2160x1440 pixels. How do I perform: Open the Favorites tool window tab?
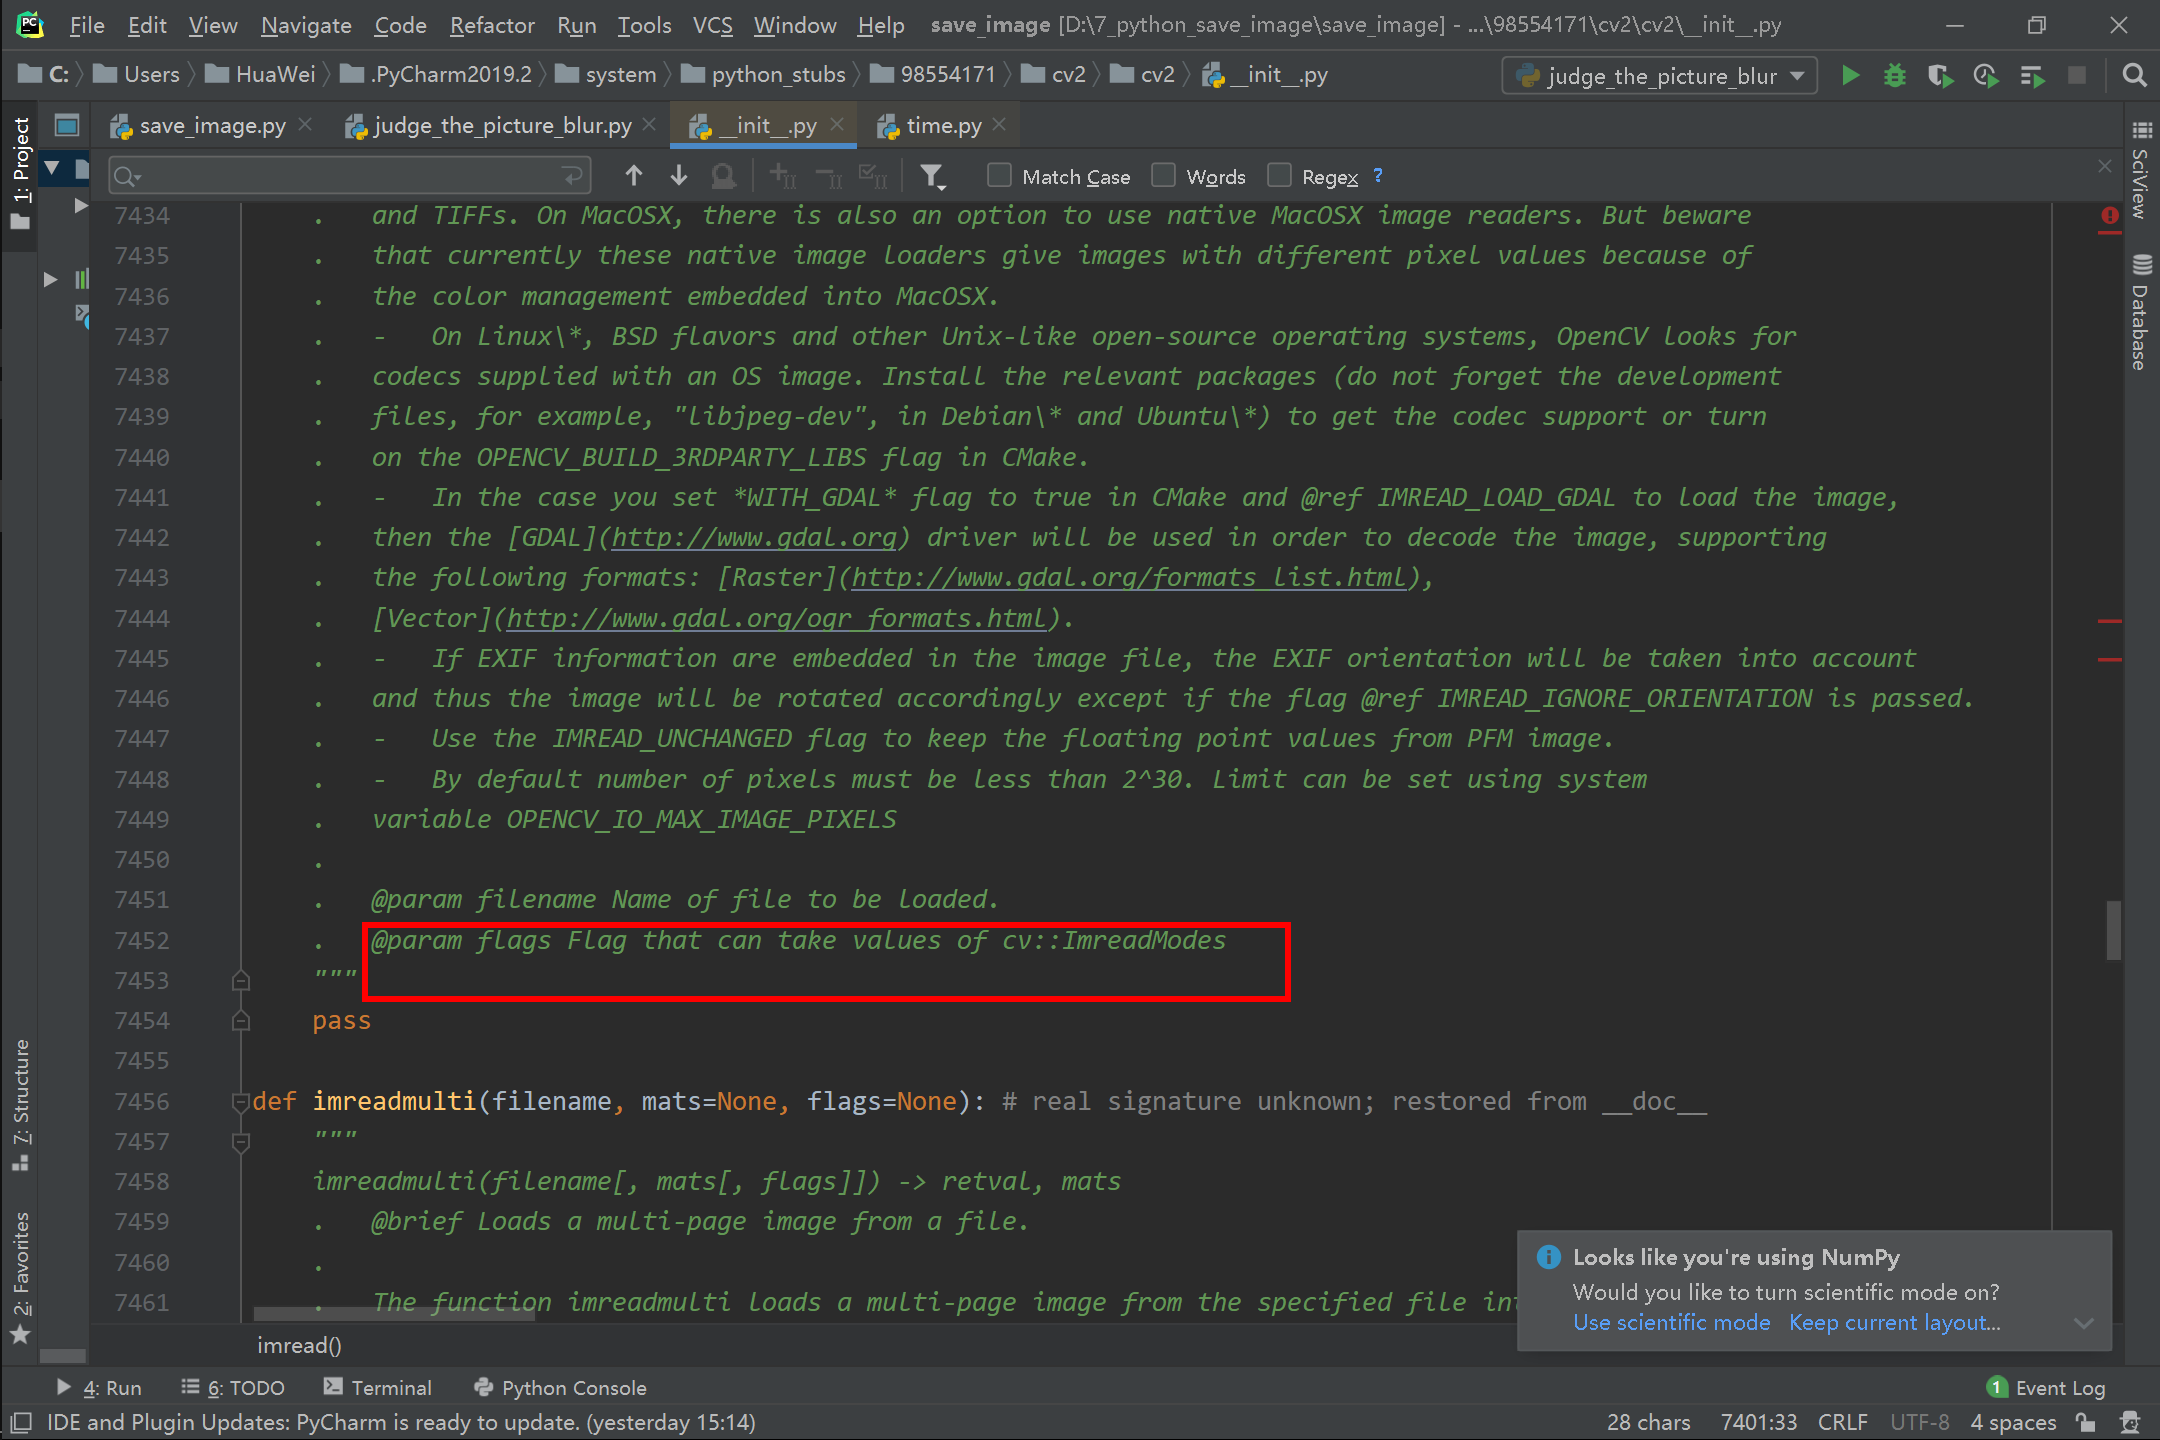20,1279
